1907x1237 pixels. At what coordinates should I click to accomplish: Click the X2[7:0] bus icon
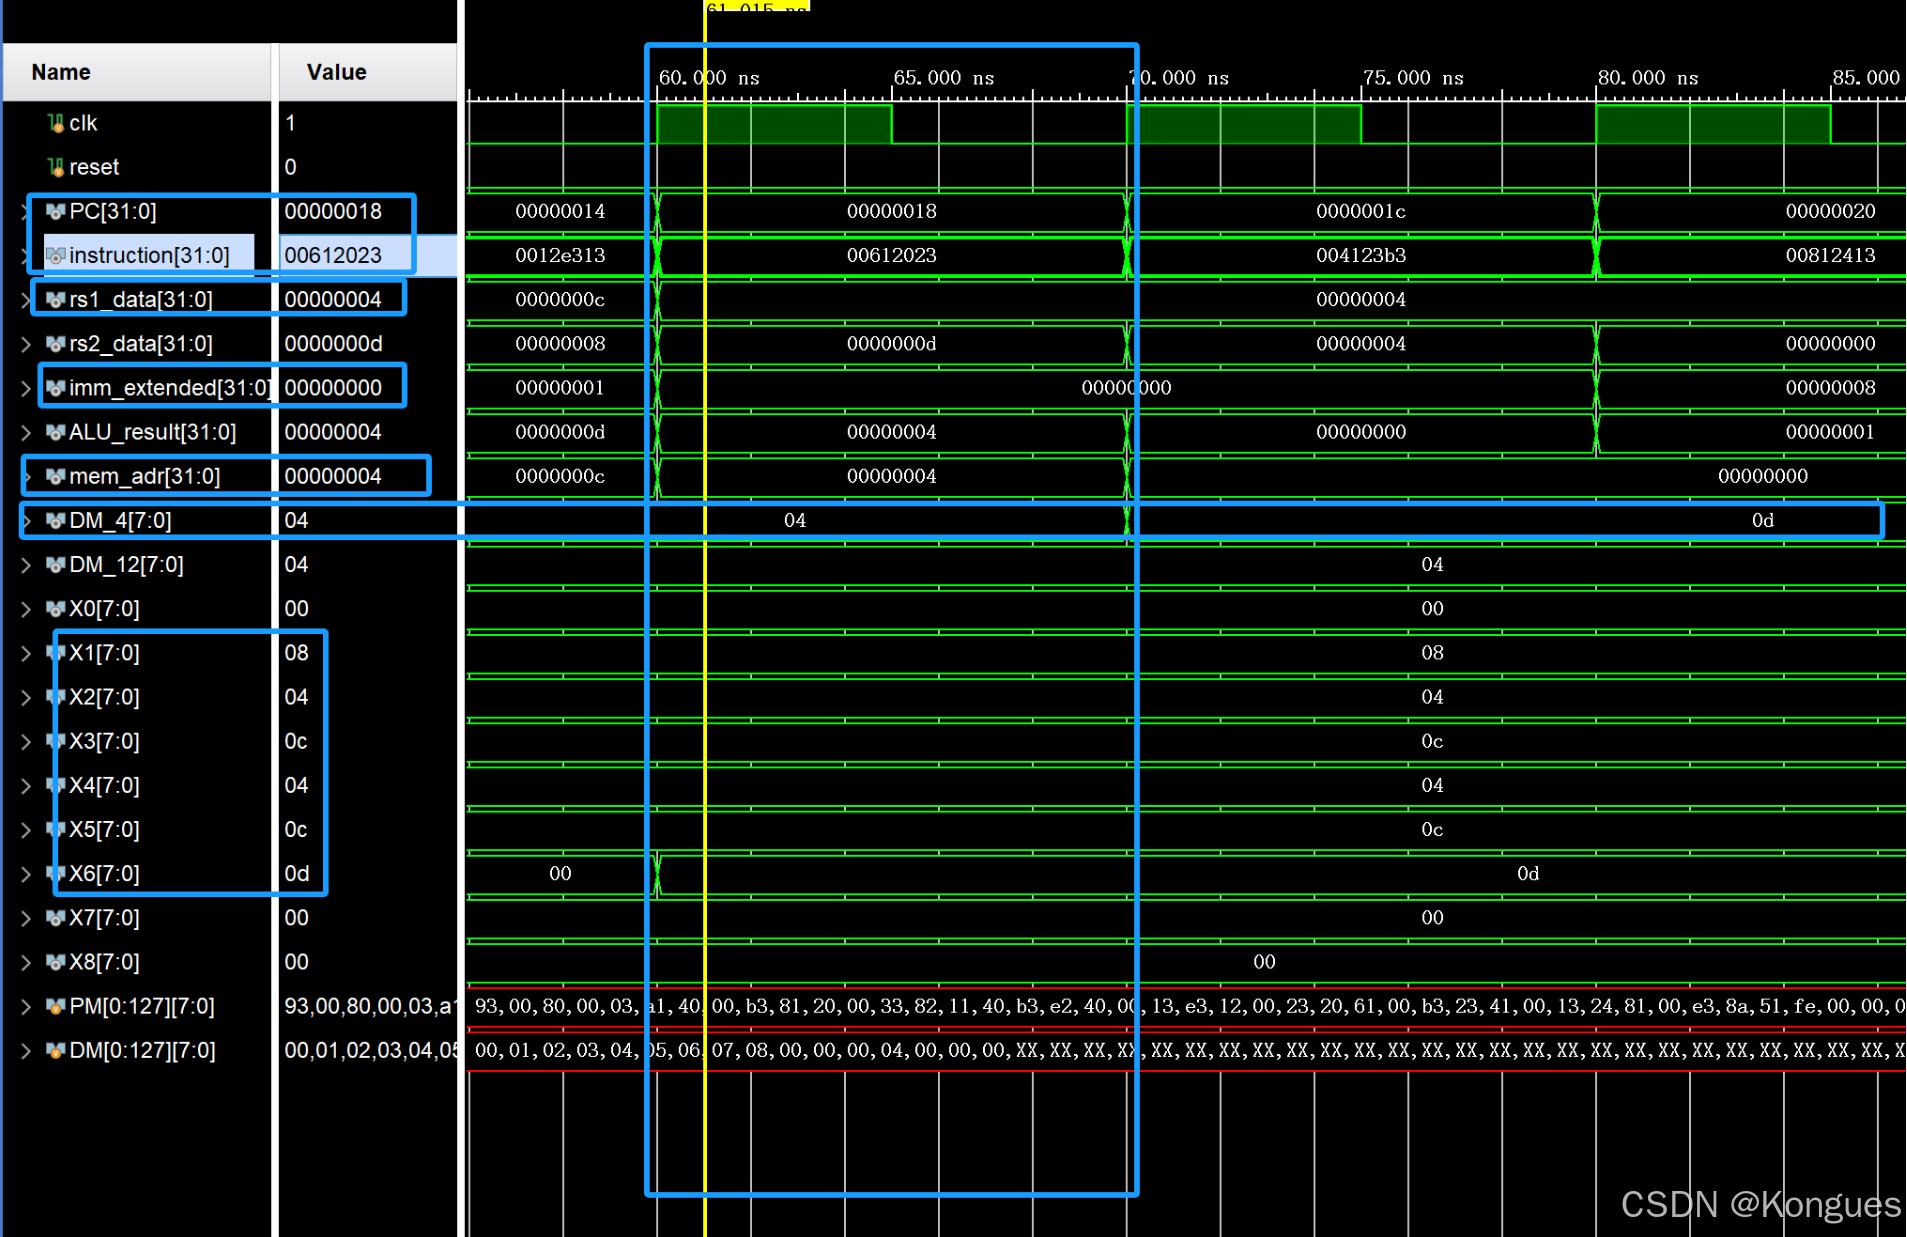click(x=56, y=697)
